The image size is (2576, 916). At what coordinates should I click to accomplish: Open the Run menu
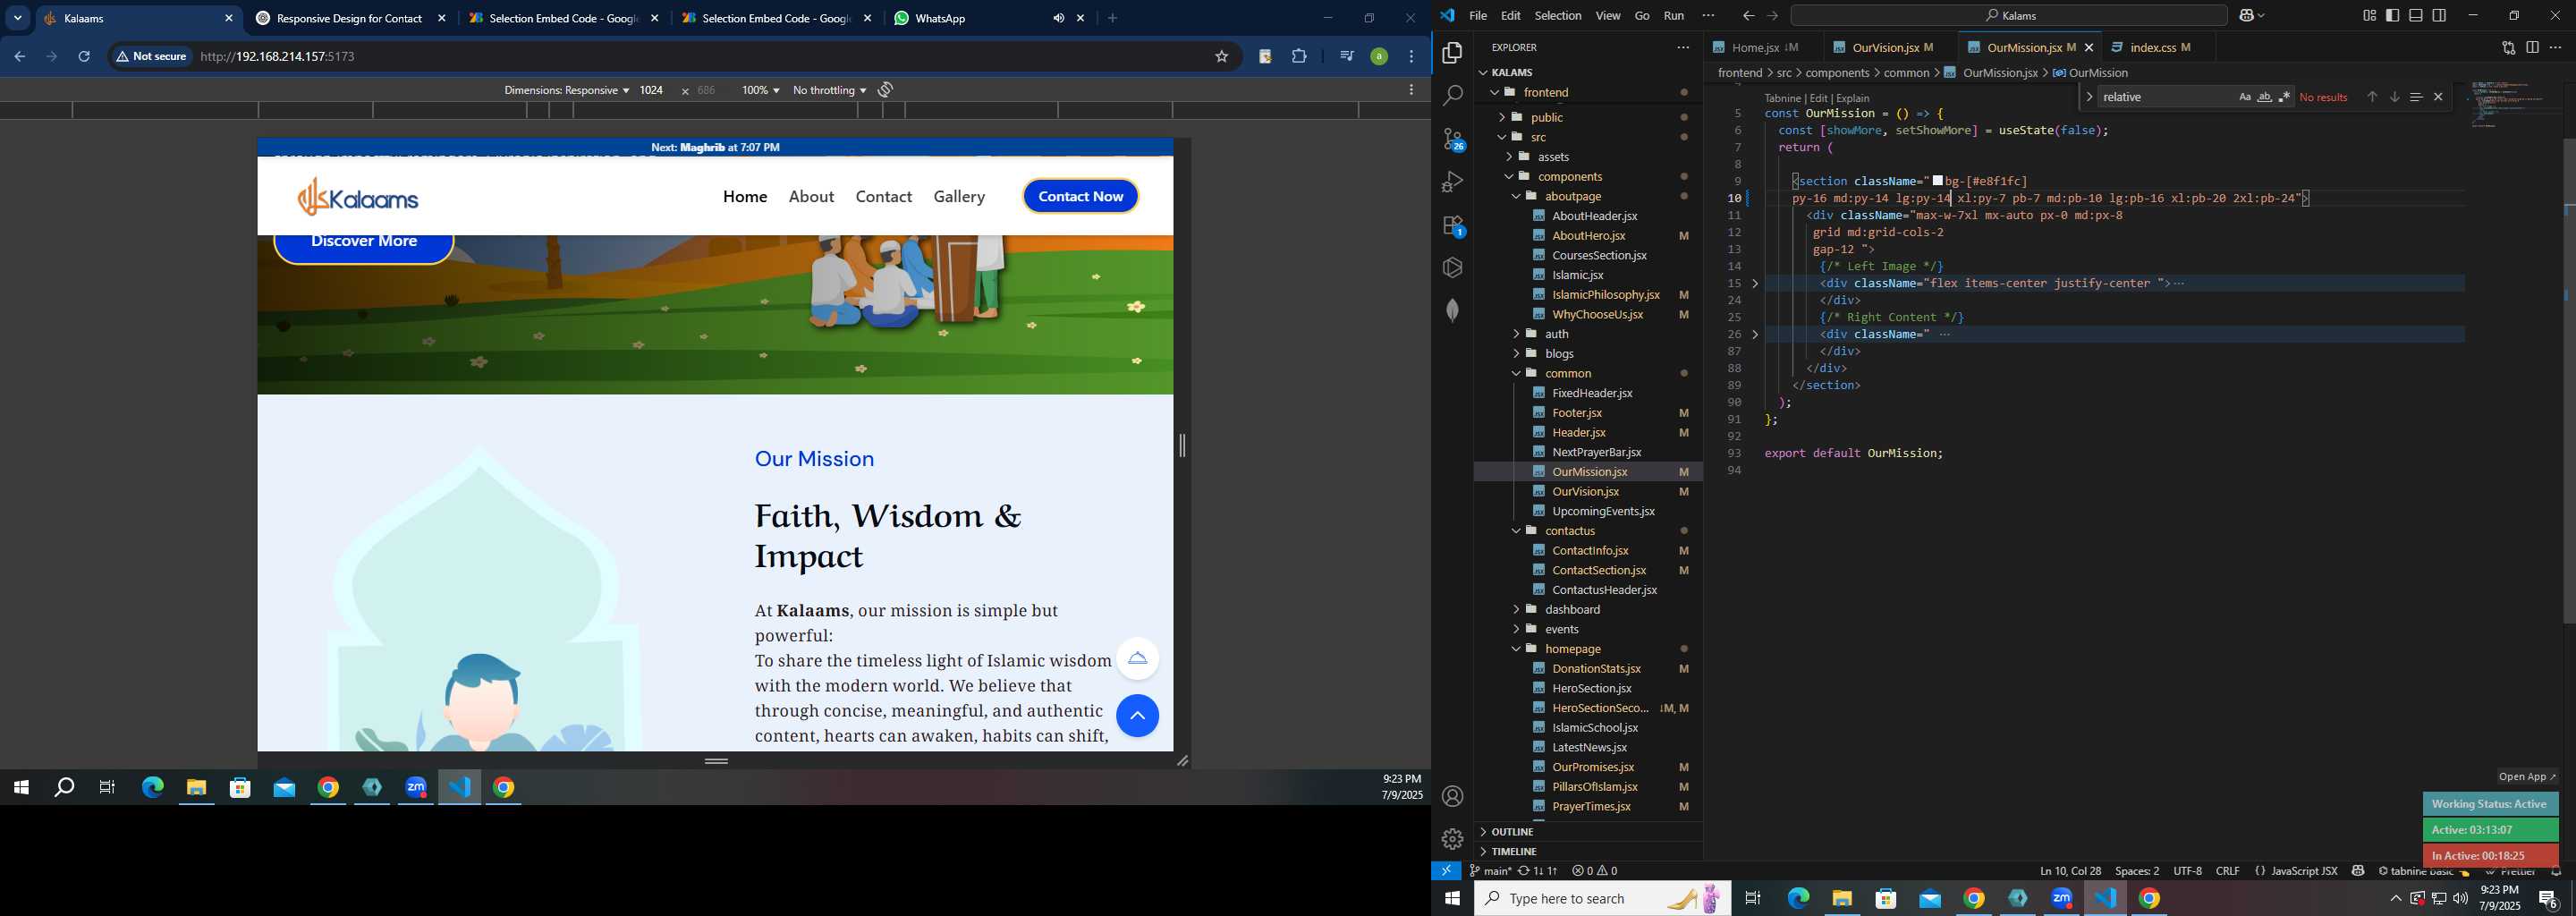1673,15
